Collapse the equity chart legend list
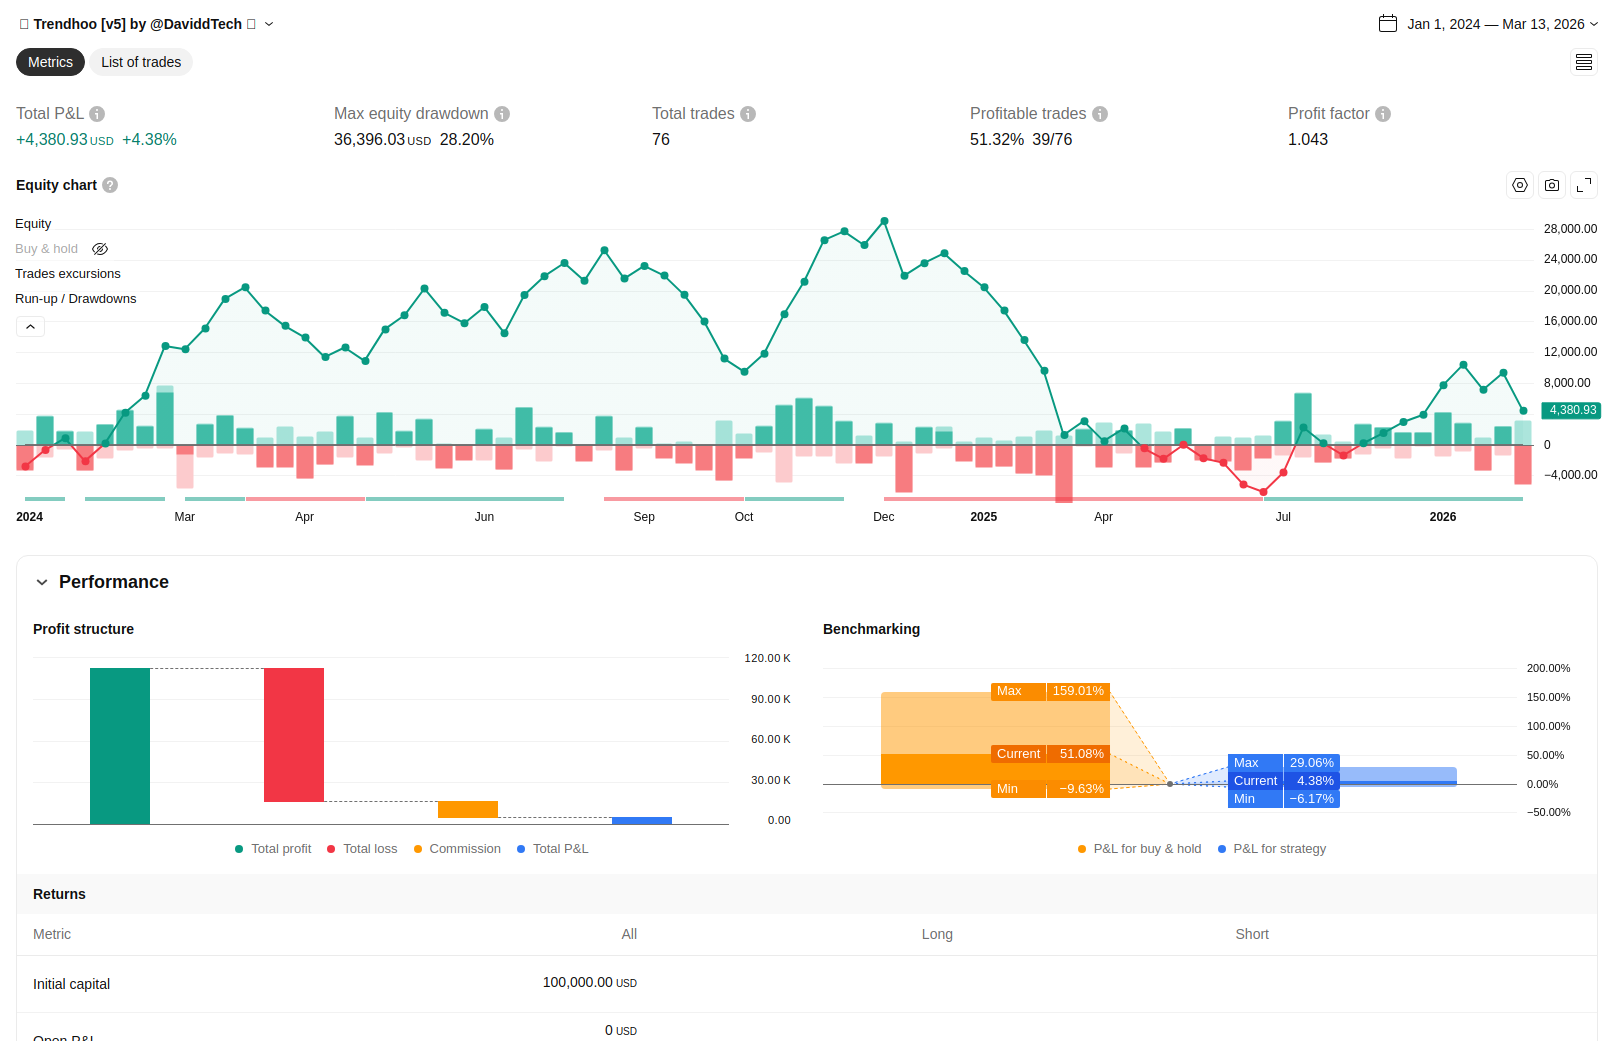1614x1041 pixels. [30, 327]
